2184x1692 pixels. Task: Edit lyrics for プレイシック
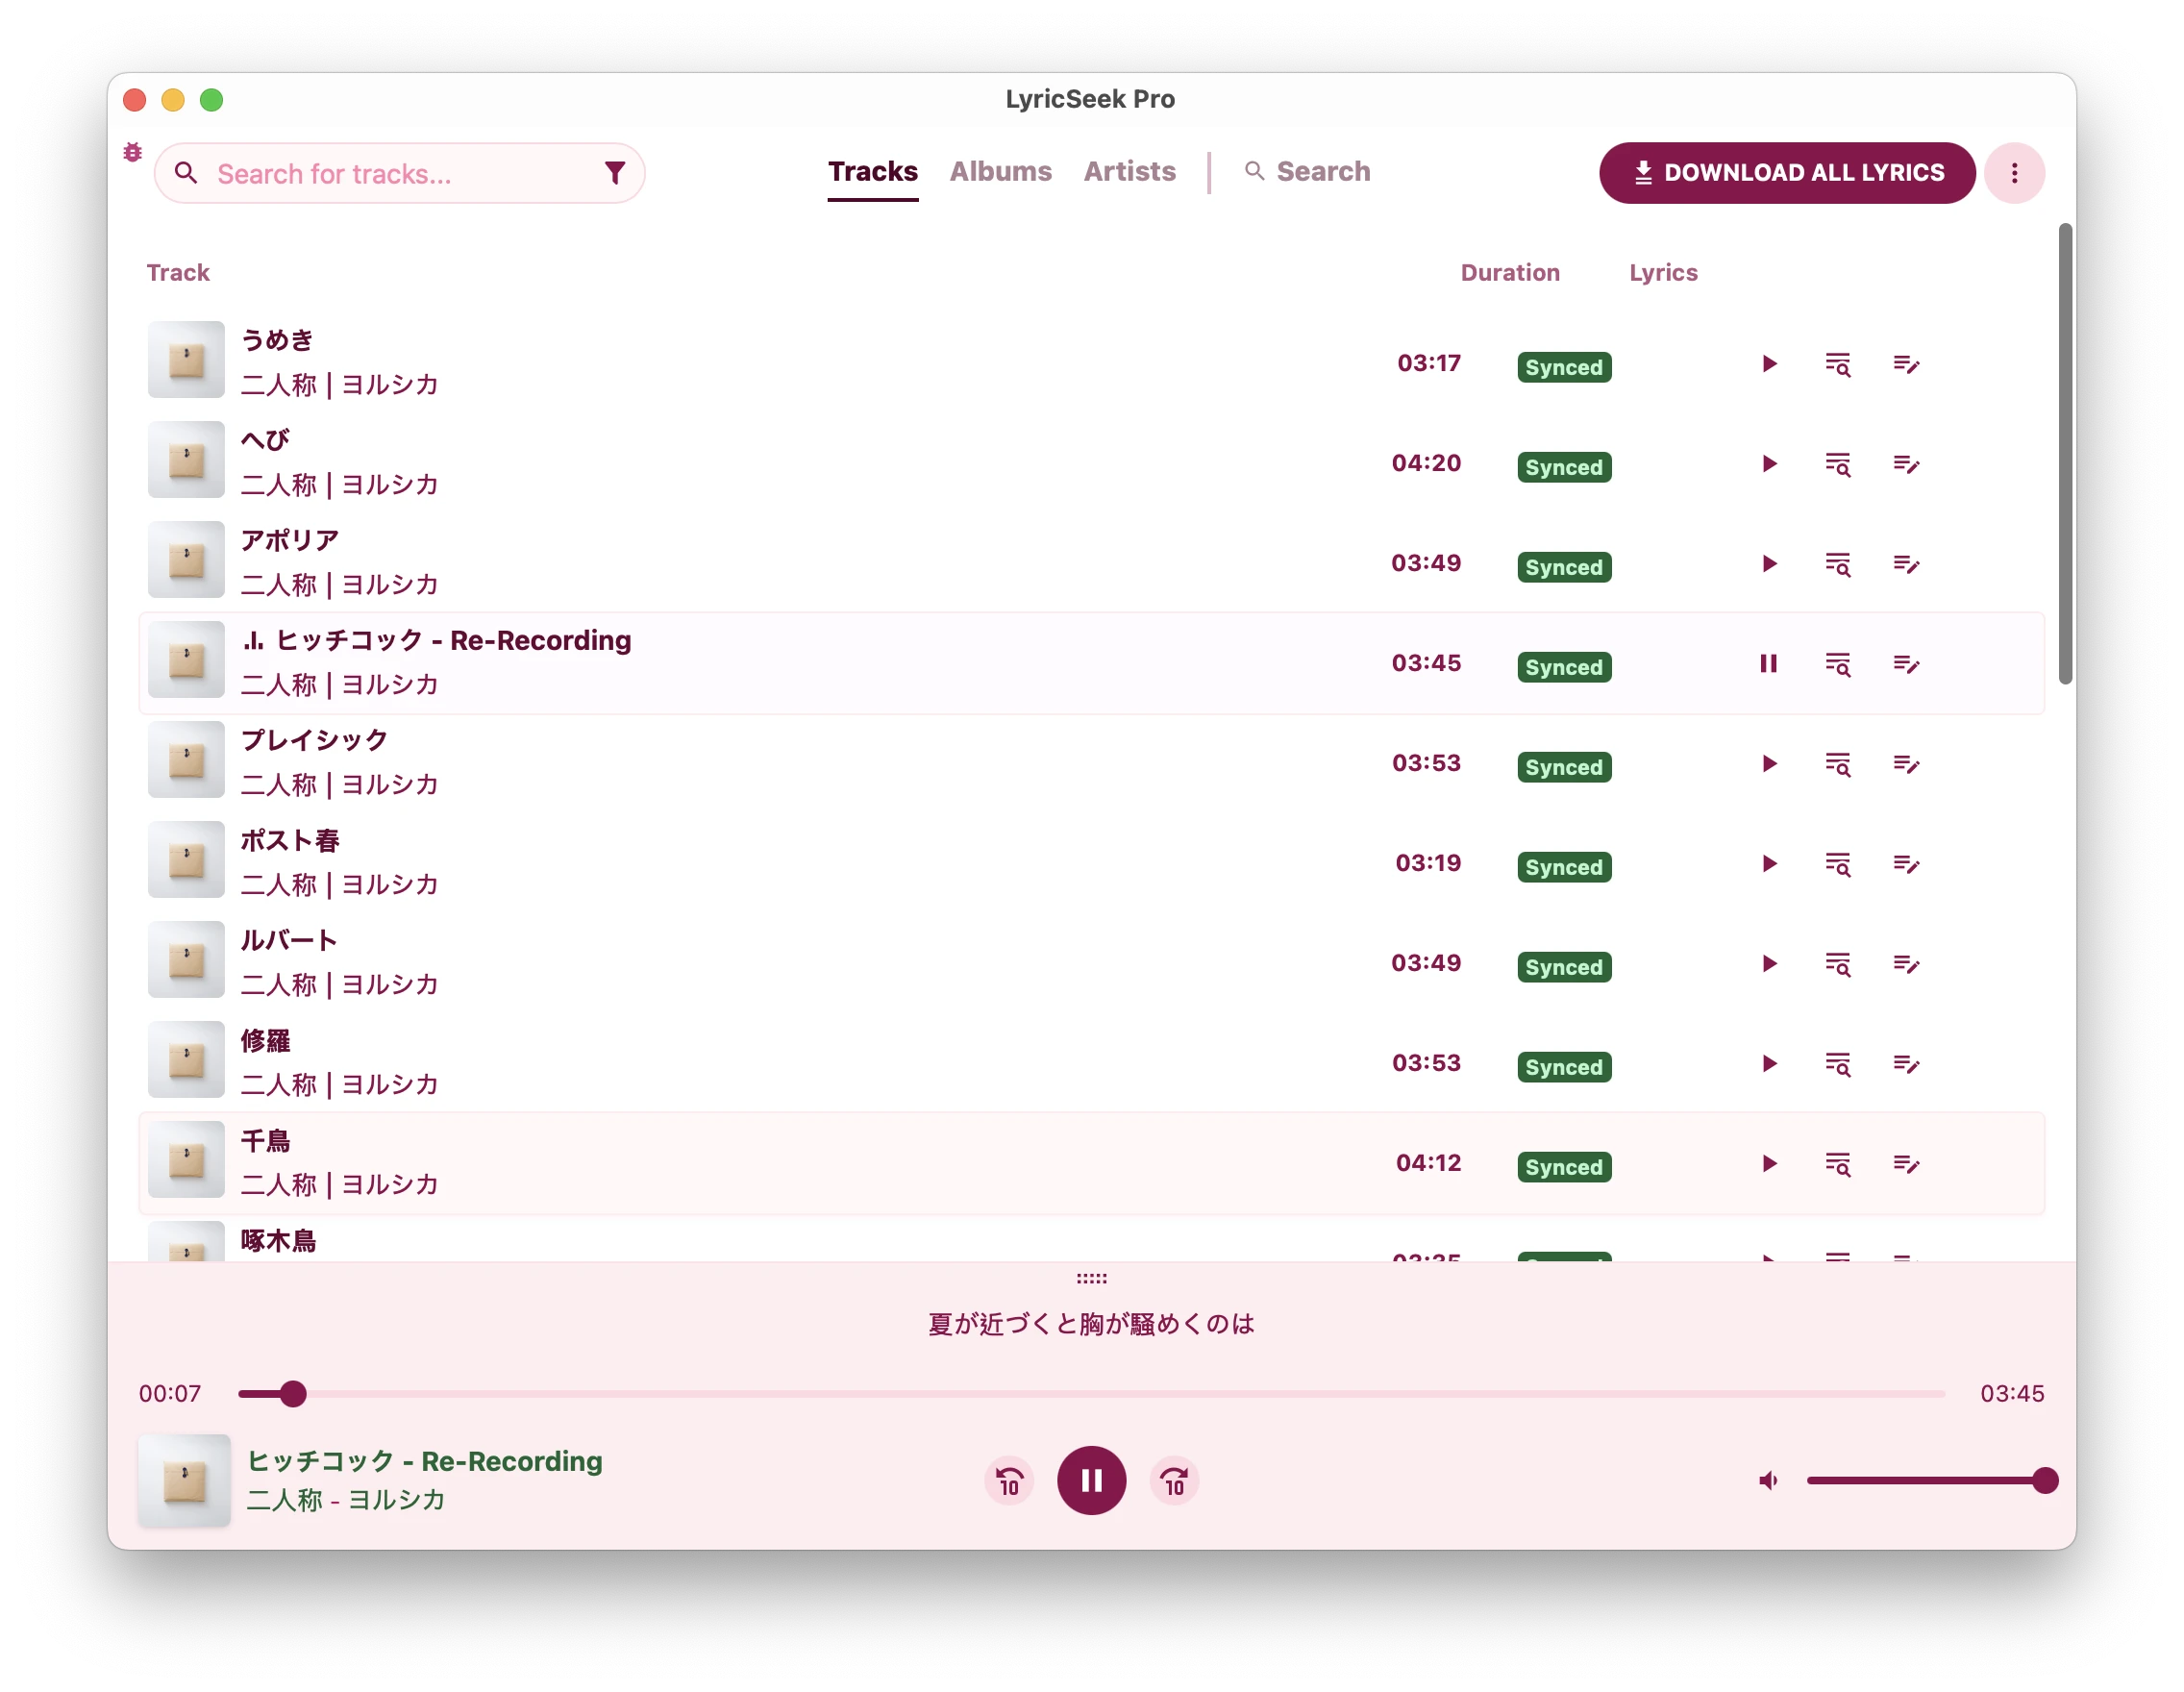(x=1906, y=764)
